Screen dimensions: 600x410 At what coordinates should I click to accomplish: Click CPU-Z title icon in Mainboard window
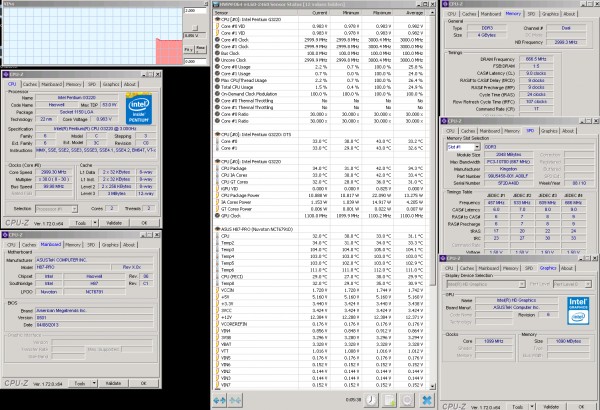click(5, 235)
